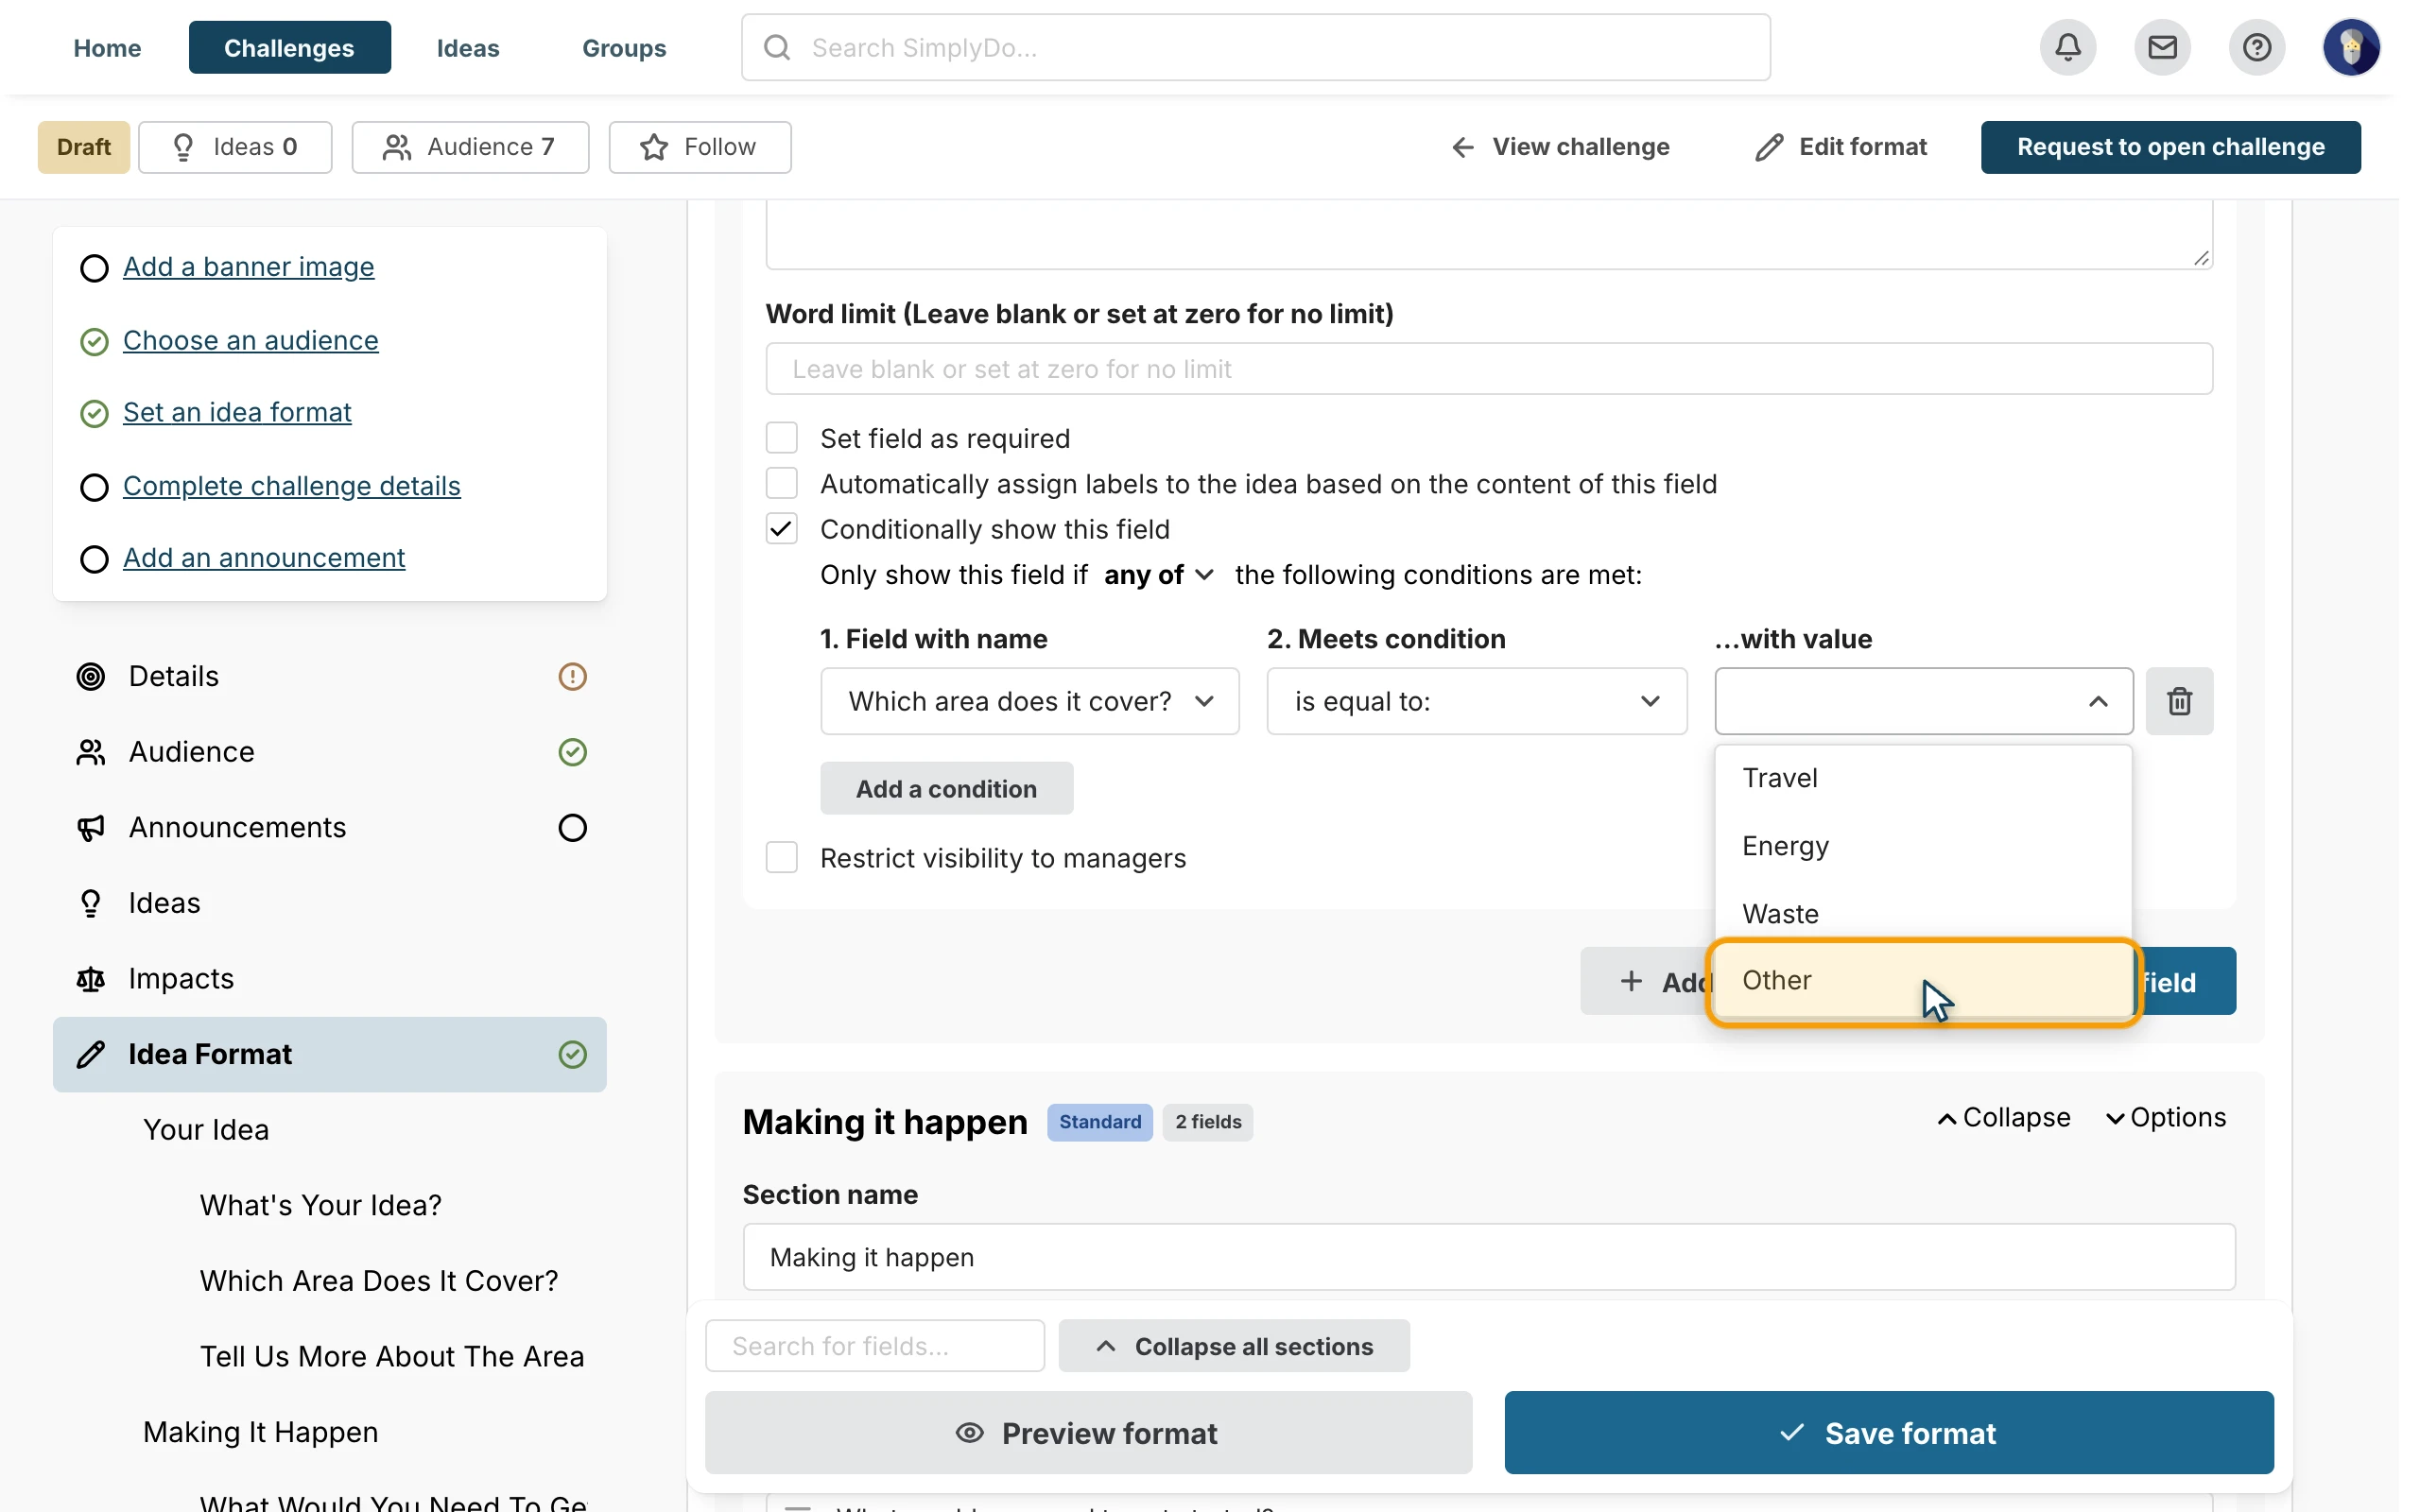This screenshot has height=1512, width=2420.
Task: Select 'Other' in the value list
Action: 1923,981
